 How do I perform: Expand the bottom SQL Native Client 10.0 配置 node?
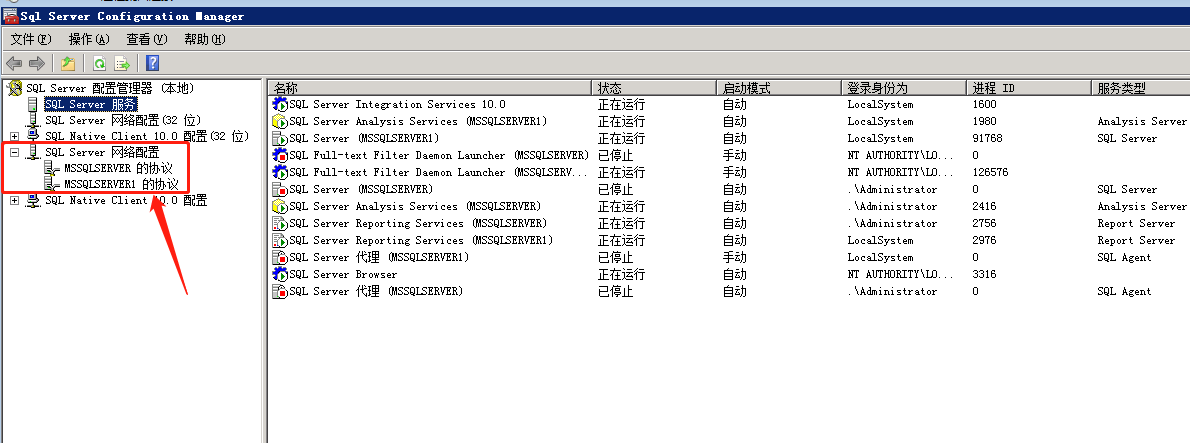[x=14, y=200]
